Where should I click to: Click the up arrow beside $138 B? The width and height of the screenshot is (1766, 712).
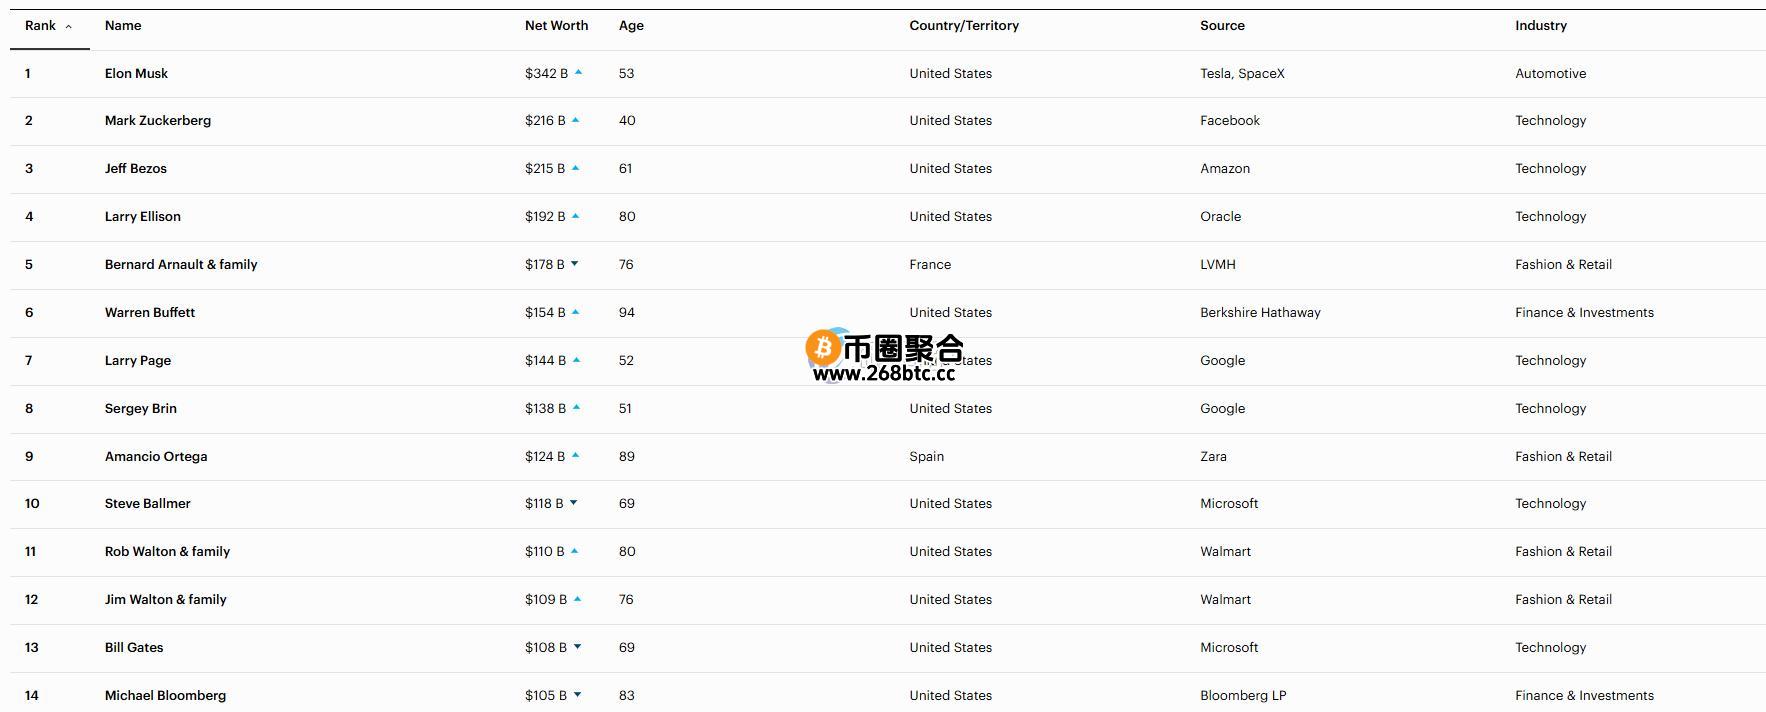point(576,408)
